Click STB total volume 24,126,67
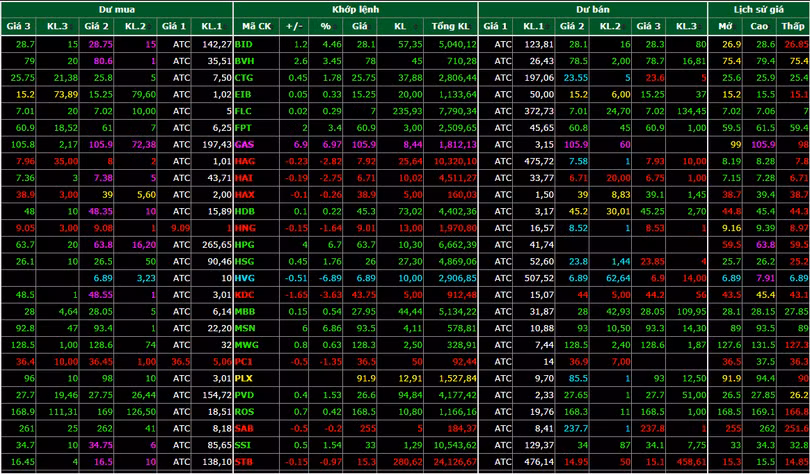Viewport: 810px width, 474px height. pyautogui.click(x=454, y=462)
